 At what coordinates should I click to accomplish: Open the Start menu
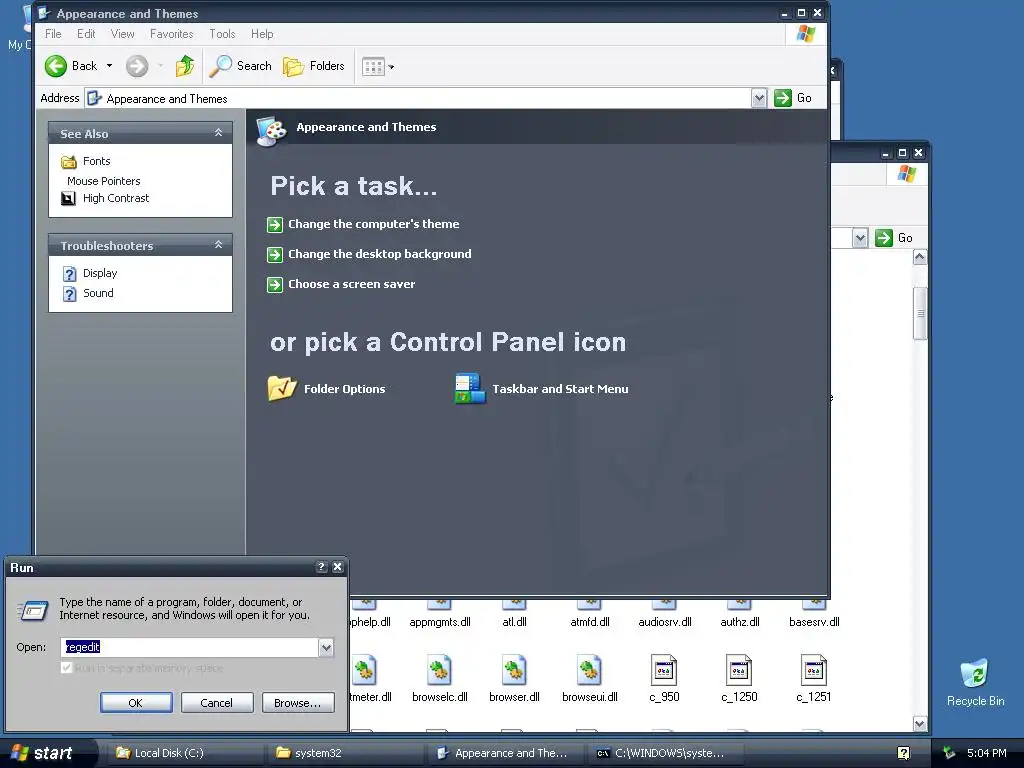coord(48,753)
